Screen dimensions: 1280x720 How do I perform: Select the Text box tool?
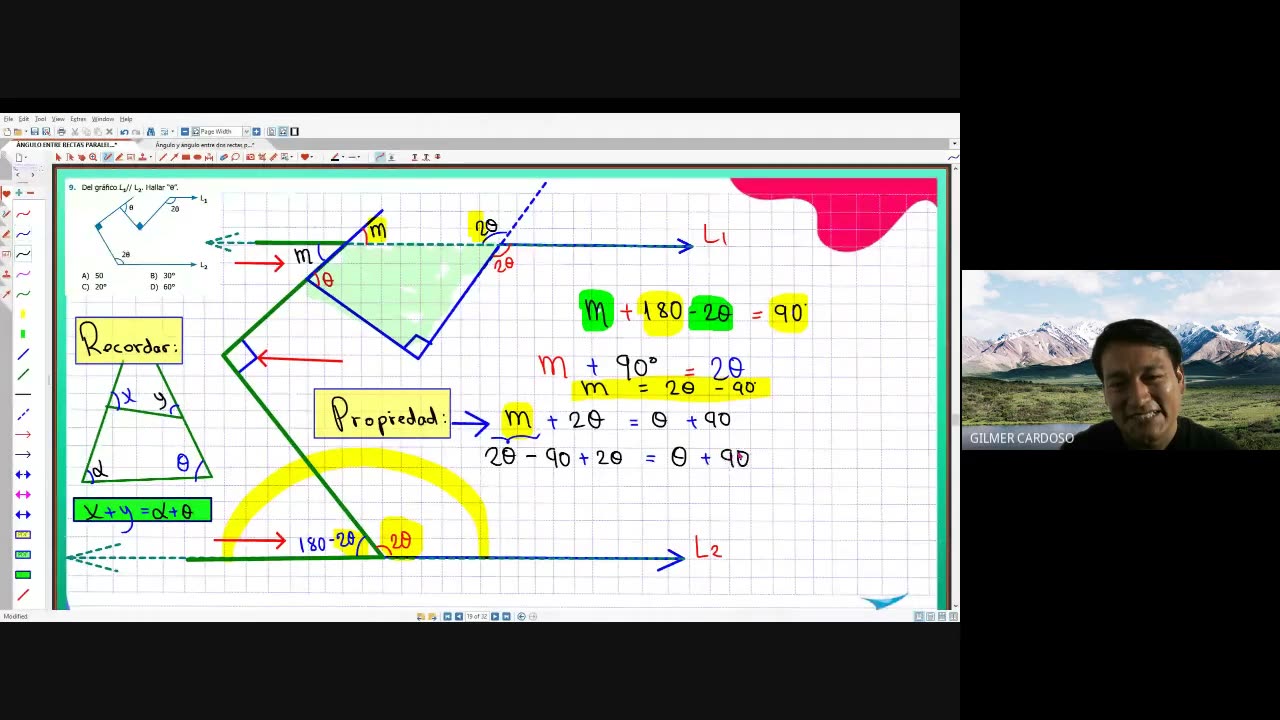[131, 157]
